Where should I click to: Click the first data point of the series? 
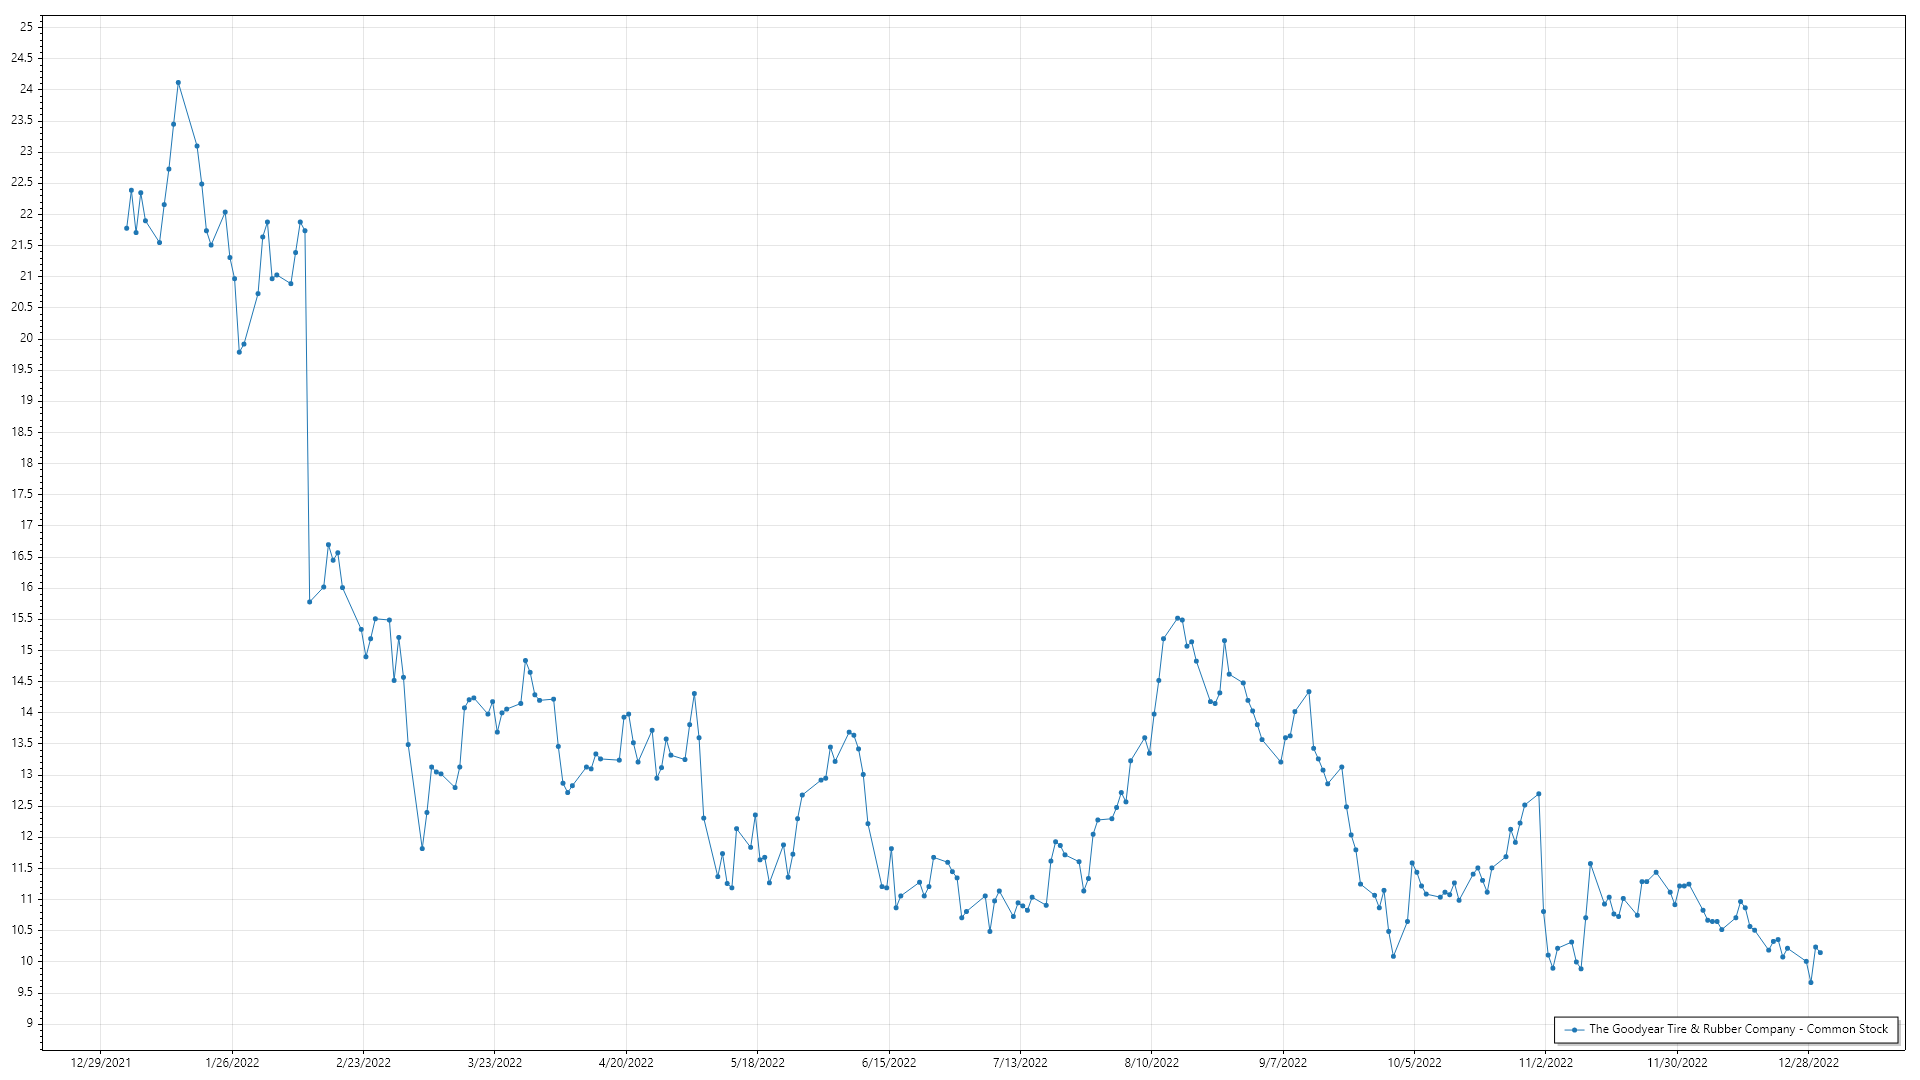pos(126,228)
